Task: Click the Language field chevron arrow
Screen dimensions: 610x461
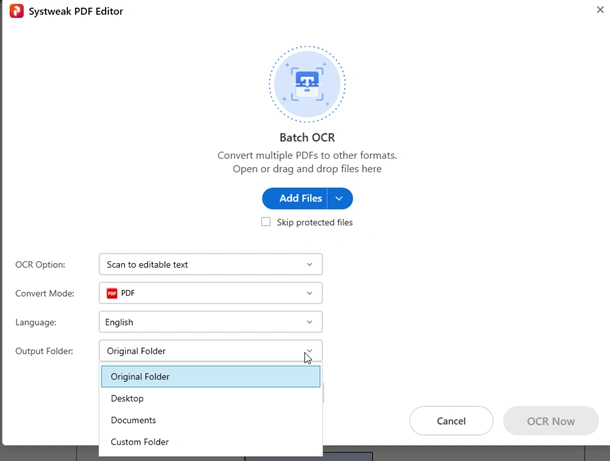Action: (x=309, y=322)
